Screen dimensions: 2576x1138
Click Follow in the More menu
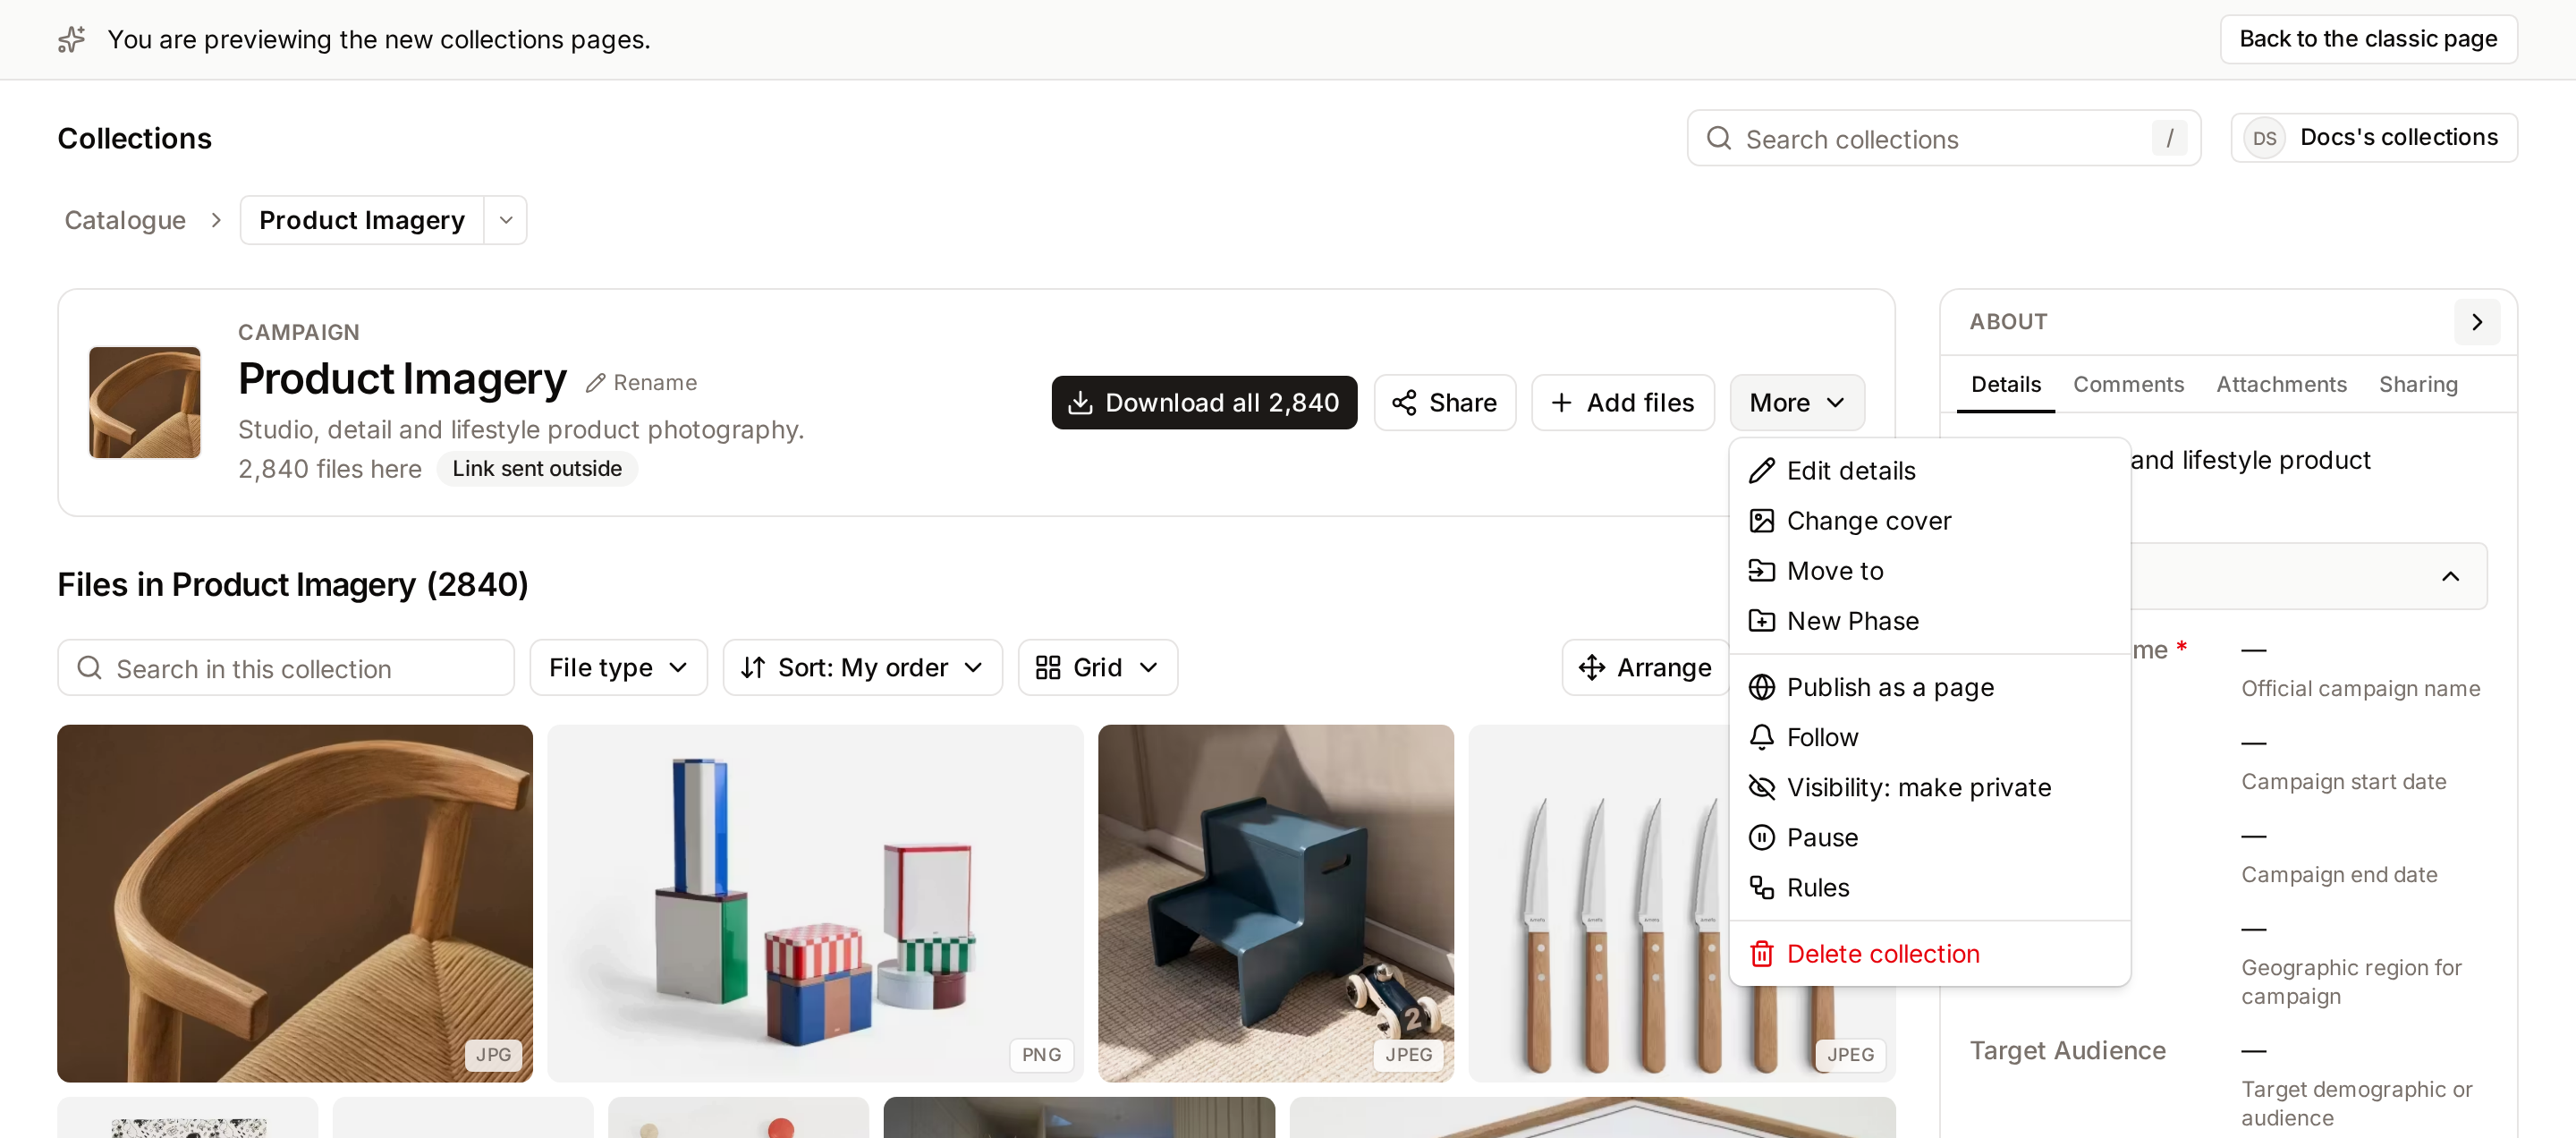click(x=1930, y=737)
